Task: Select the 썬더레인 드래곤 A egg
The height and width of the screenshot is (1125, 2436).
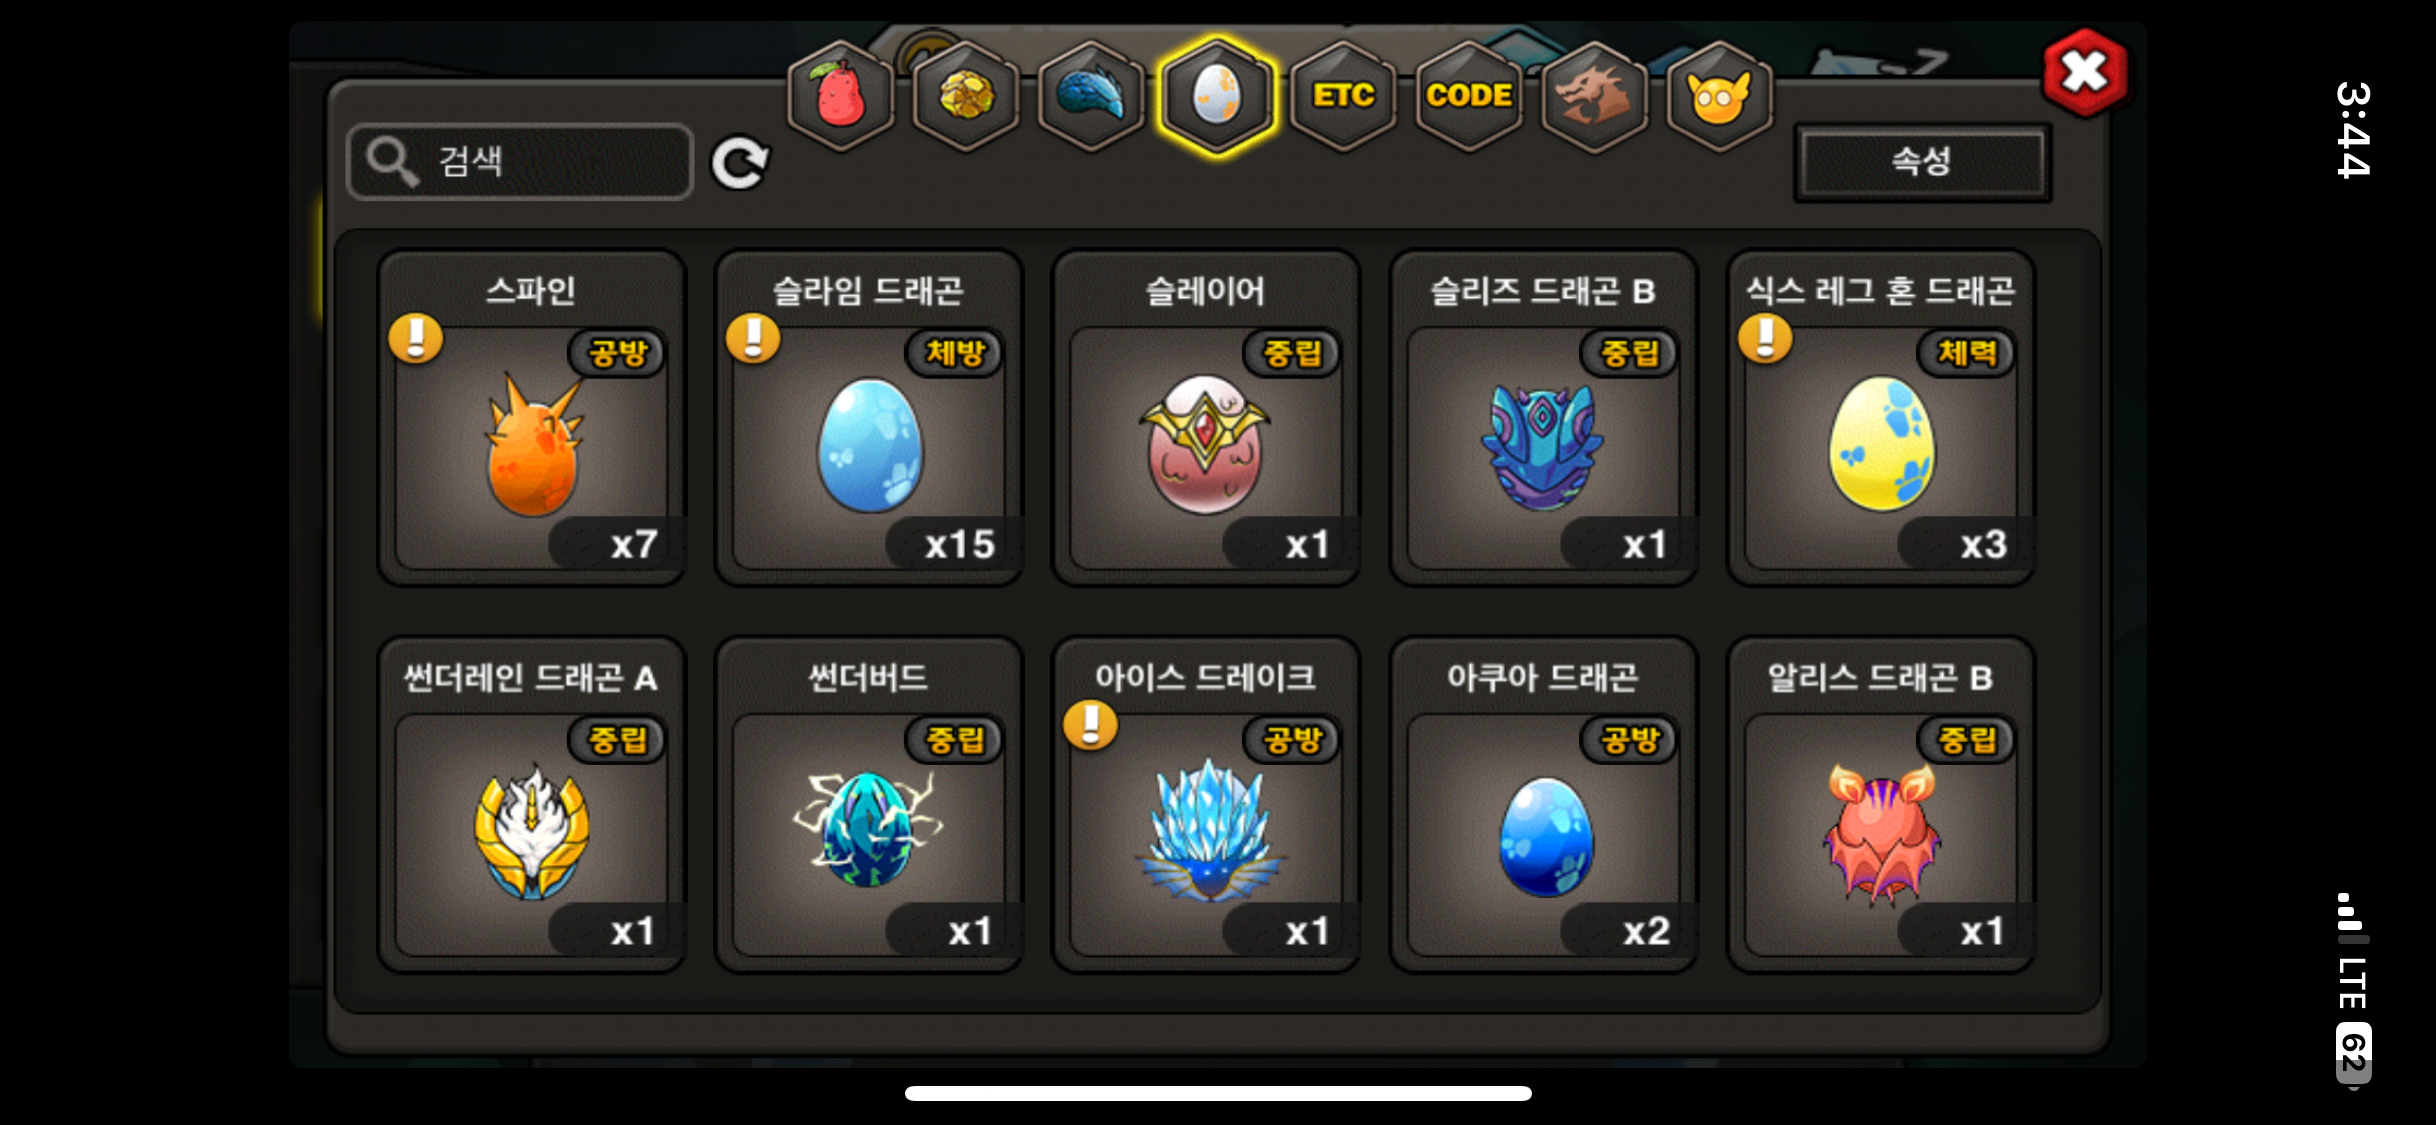Action: pos(531,804)
